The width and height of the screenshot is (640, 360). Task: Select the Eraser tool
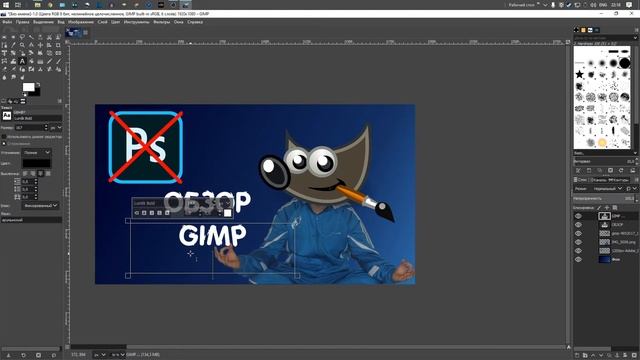point(4,69)
